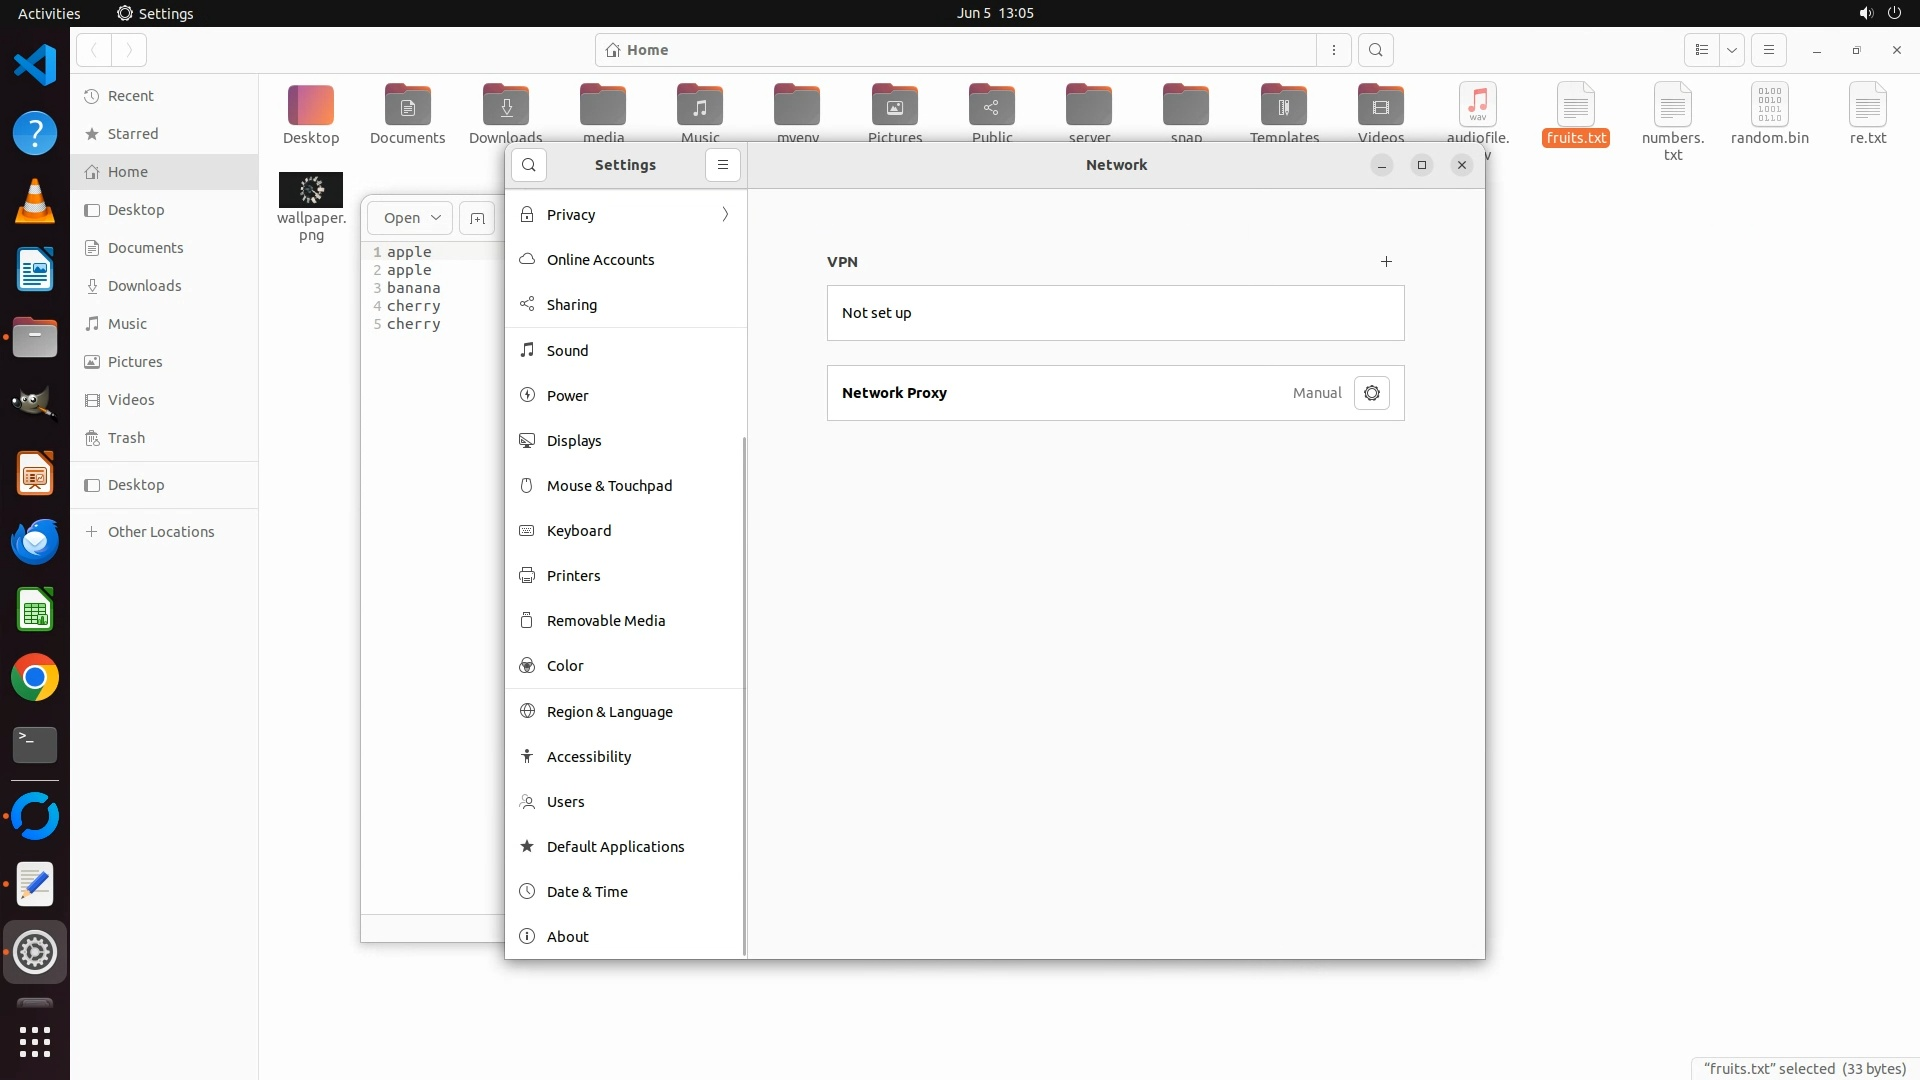Click Activities in top bar
This screenshot has height=1080, width=1920.
[x=49, y=13]
